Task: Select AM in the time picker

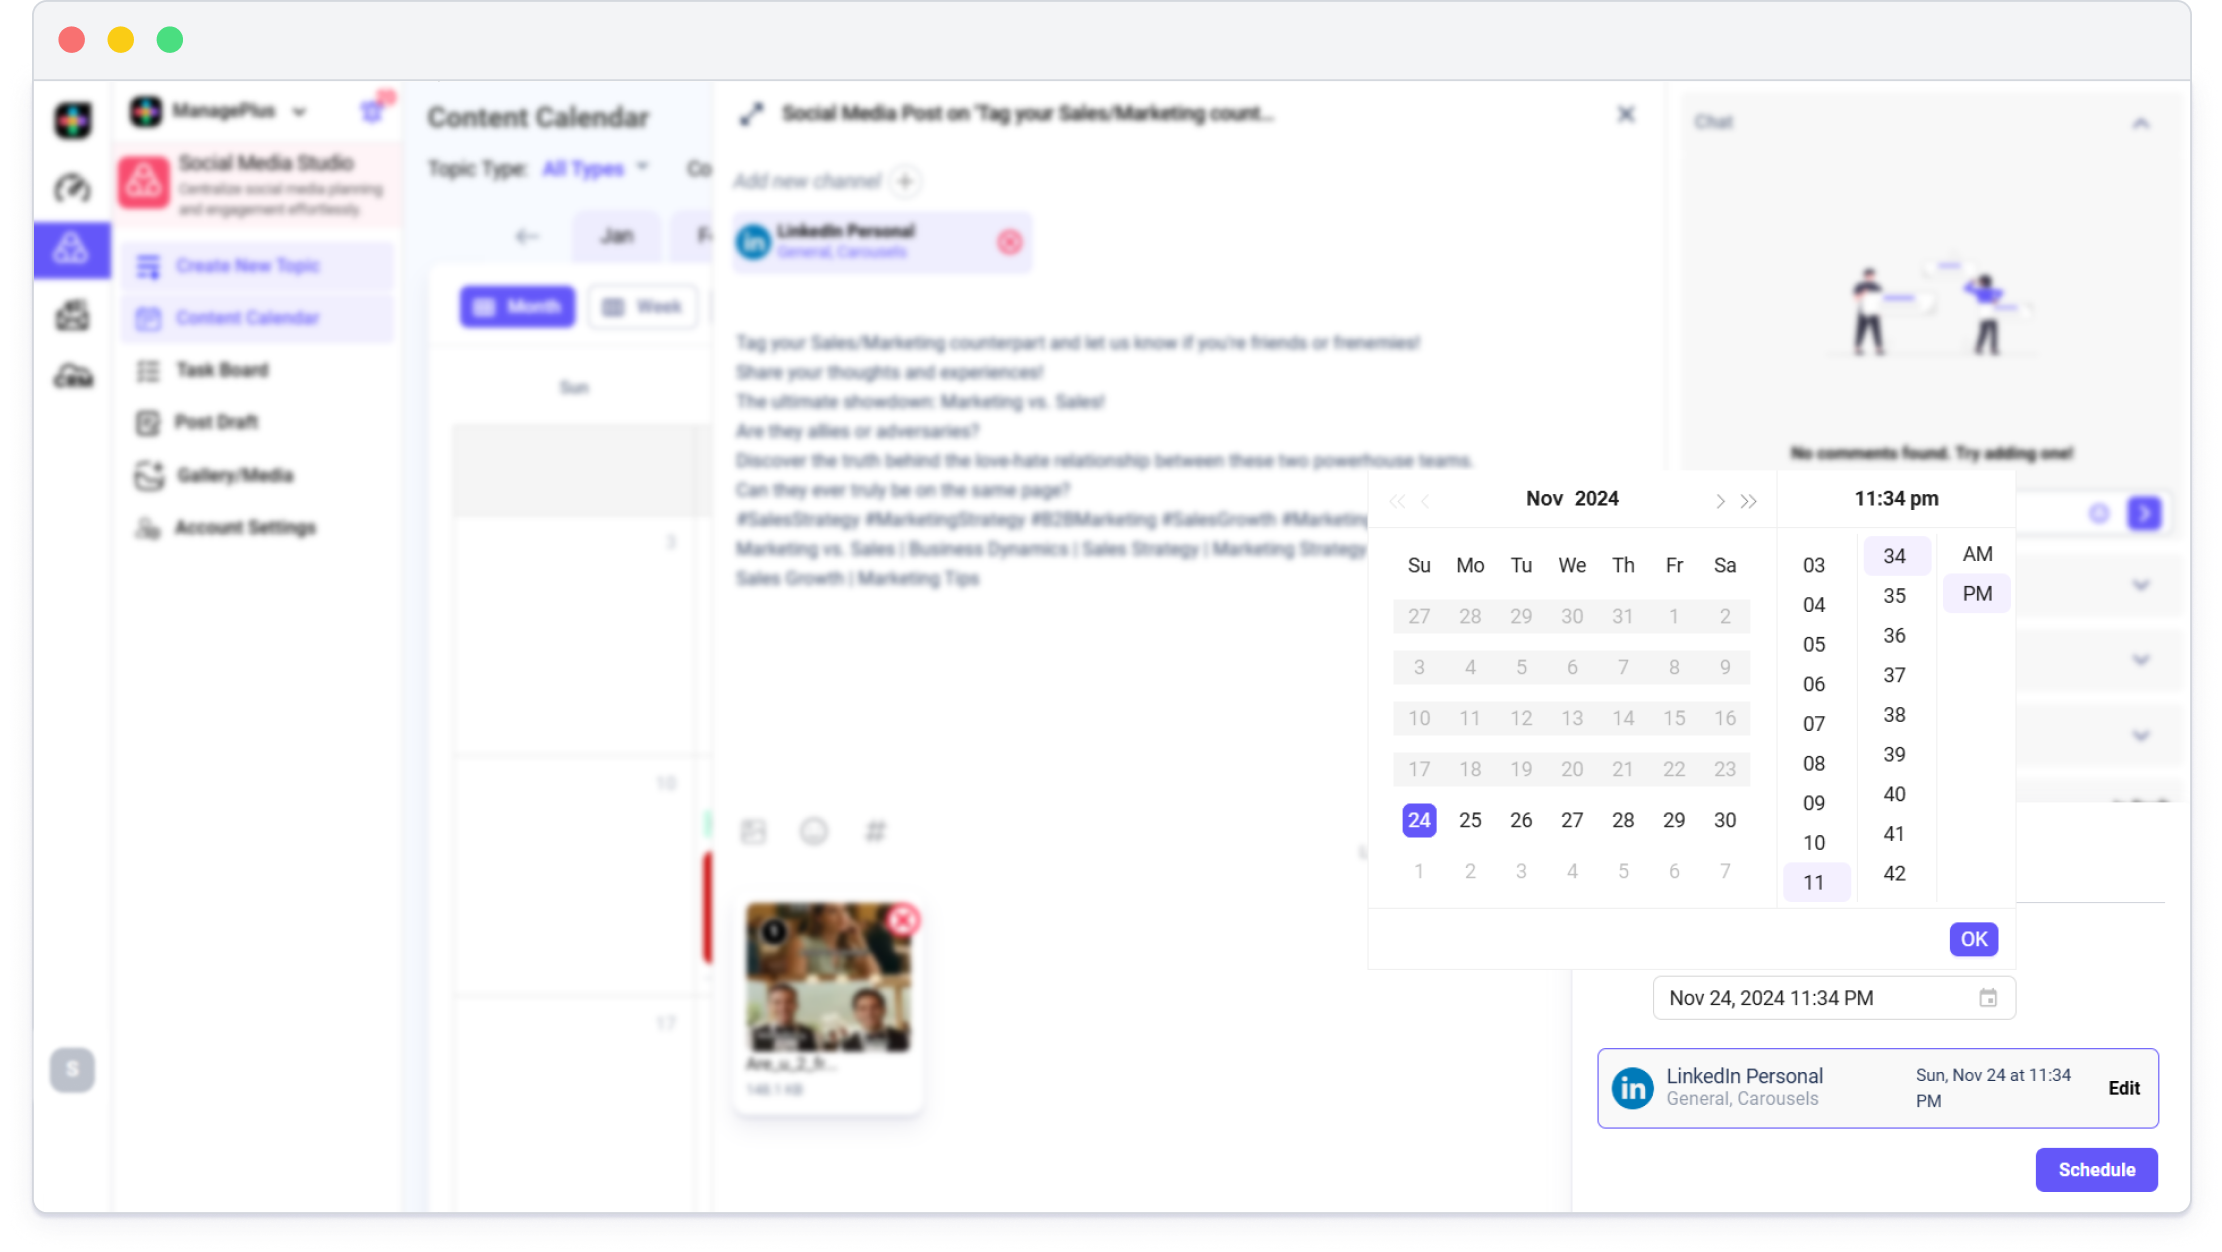Action: point(1977,554)
